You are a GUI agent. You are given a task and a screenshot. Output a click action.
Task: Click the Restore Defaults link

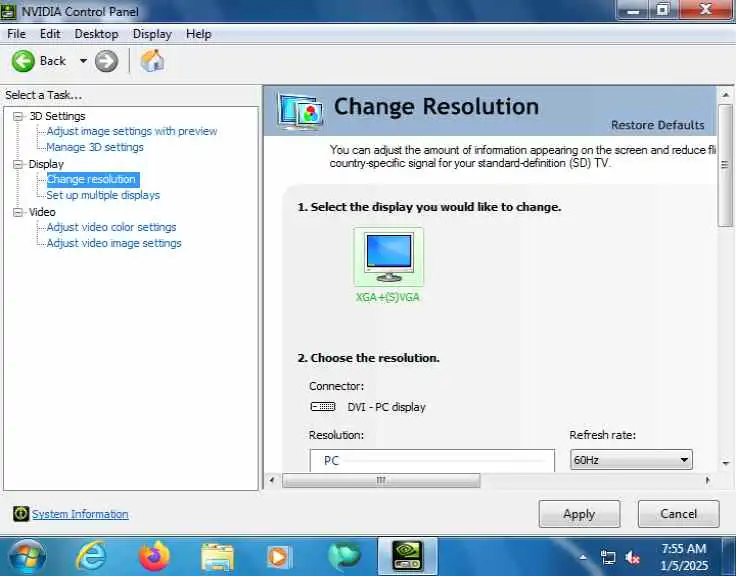[658, 125]
